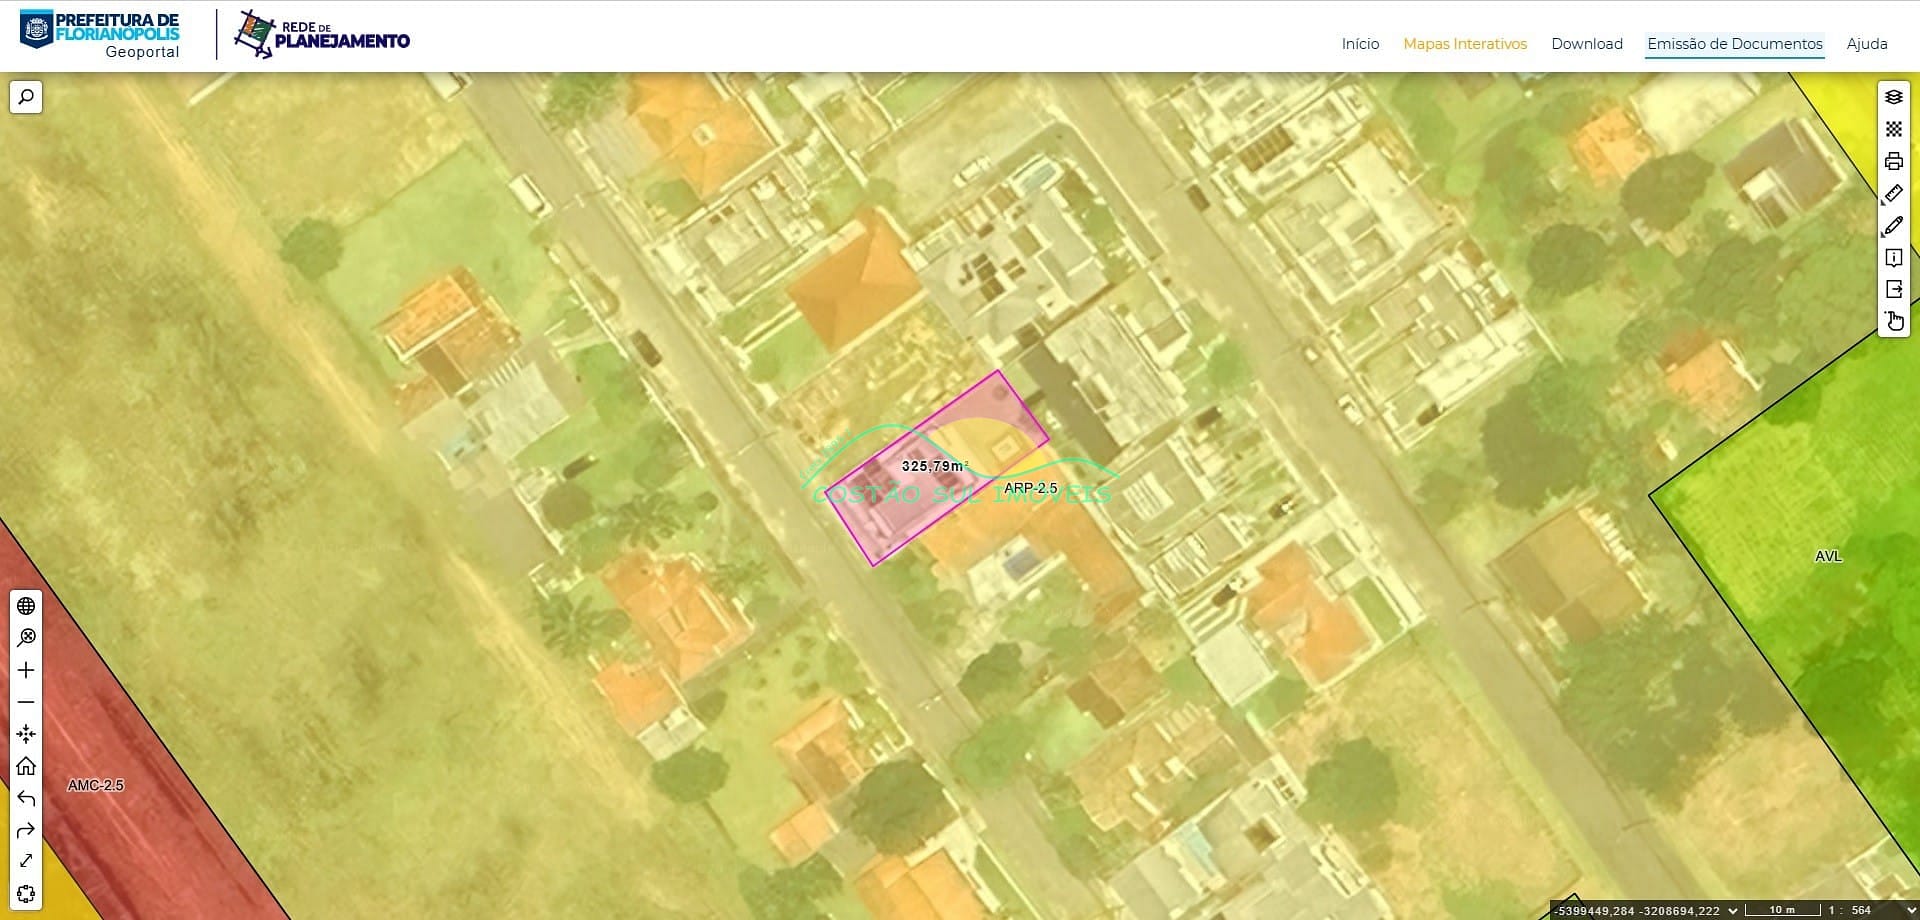Click the checkered basemap icon
This screenshot has width=1920, height=920.
[x=1893, y=129]
